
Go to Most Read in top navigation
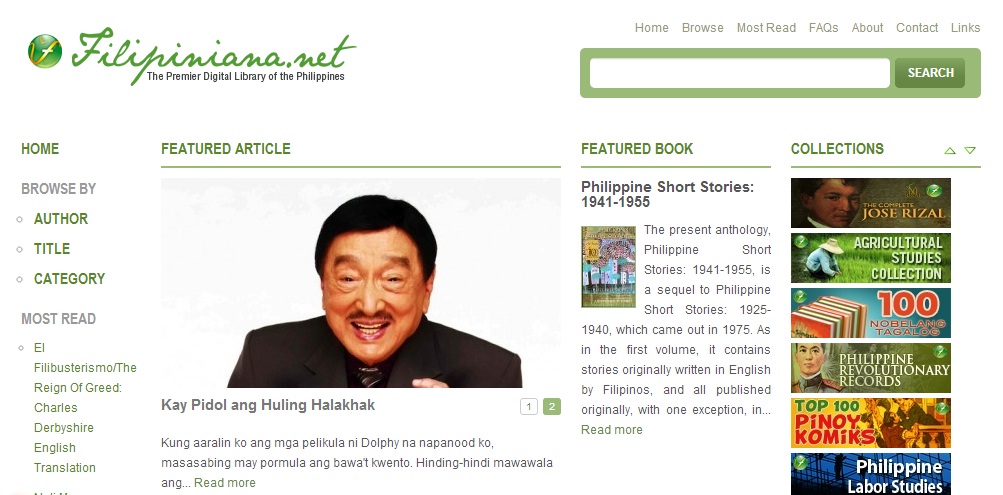point(766,28)
